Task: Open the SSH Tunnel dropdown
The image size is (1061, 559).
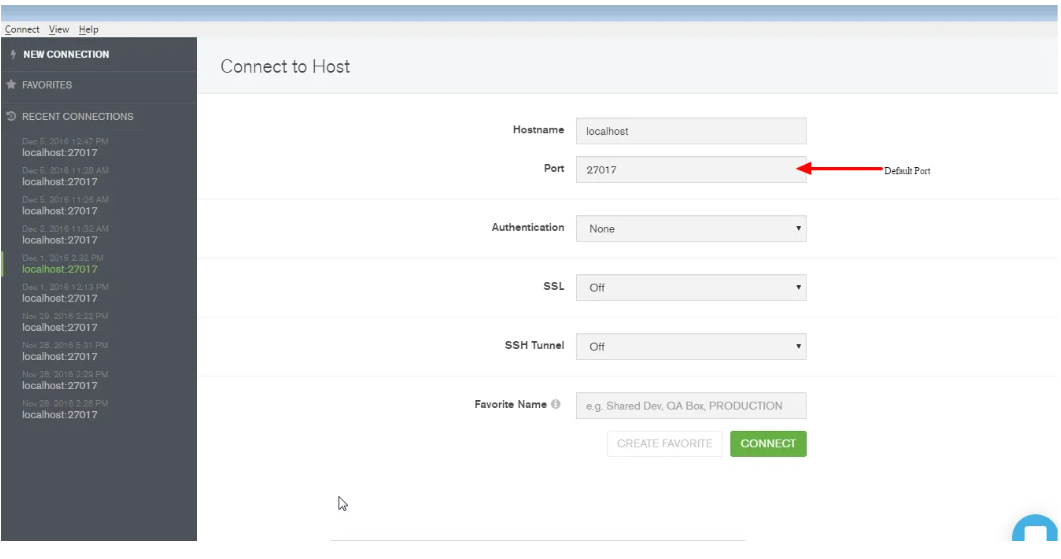Action: click(690, 347)
